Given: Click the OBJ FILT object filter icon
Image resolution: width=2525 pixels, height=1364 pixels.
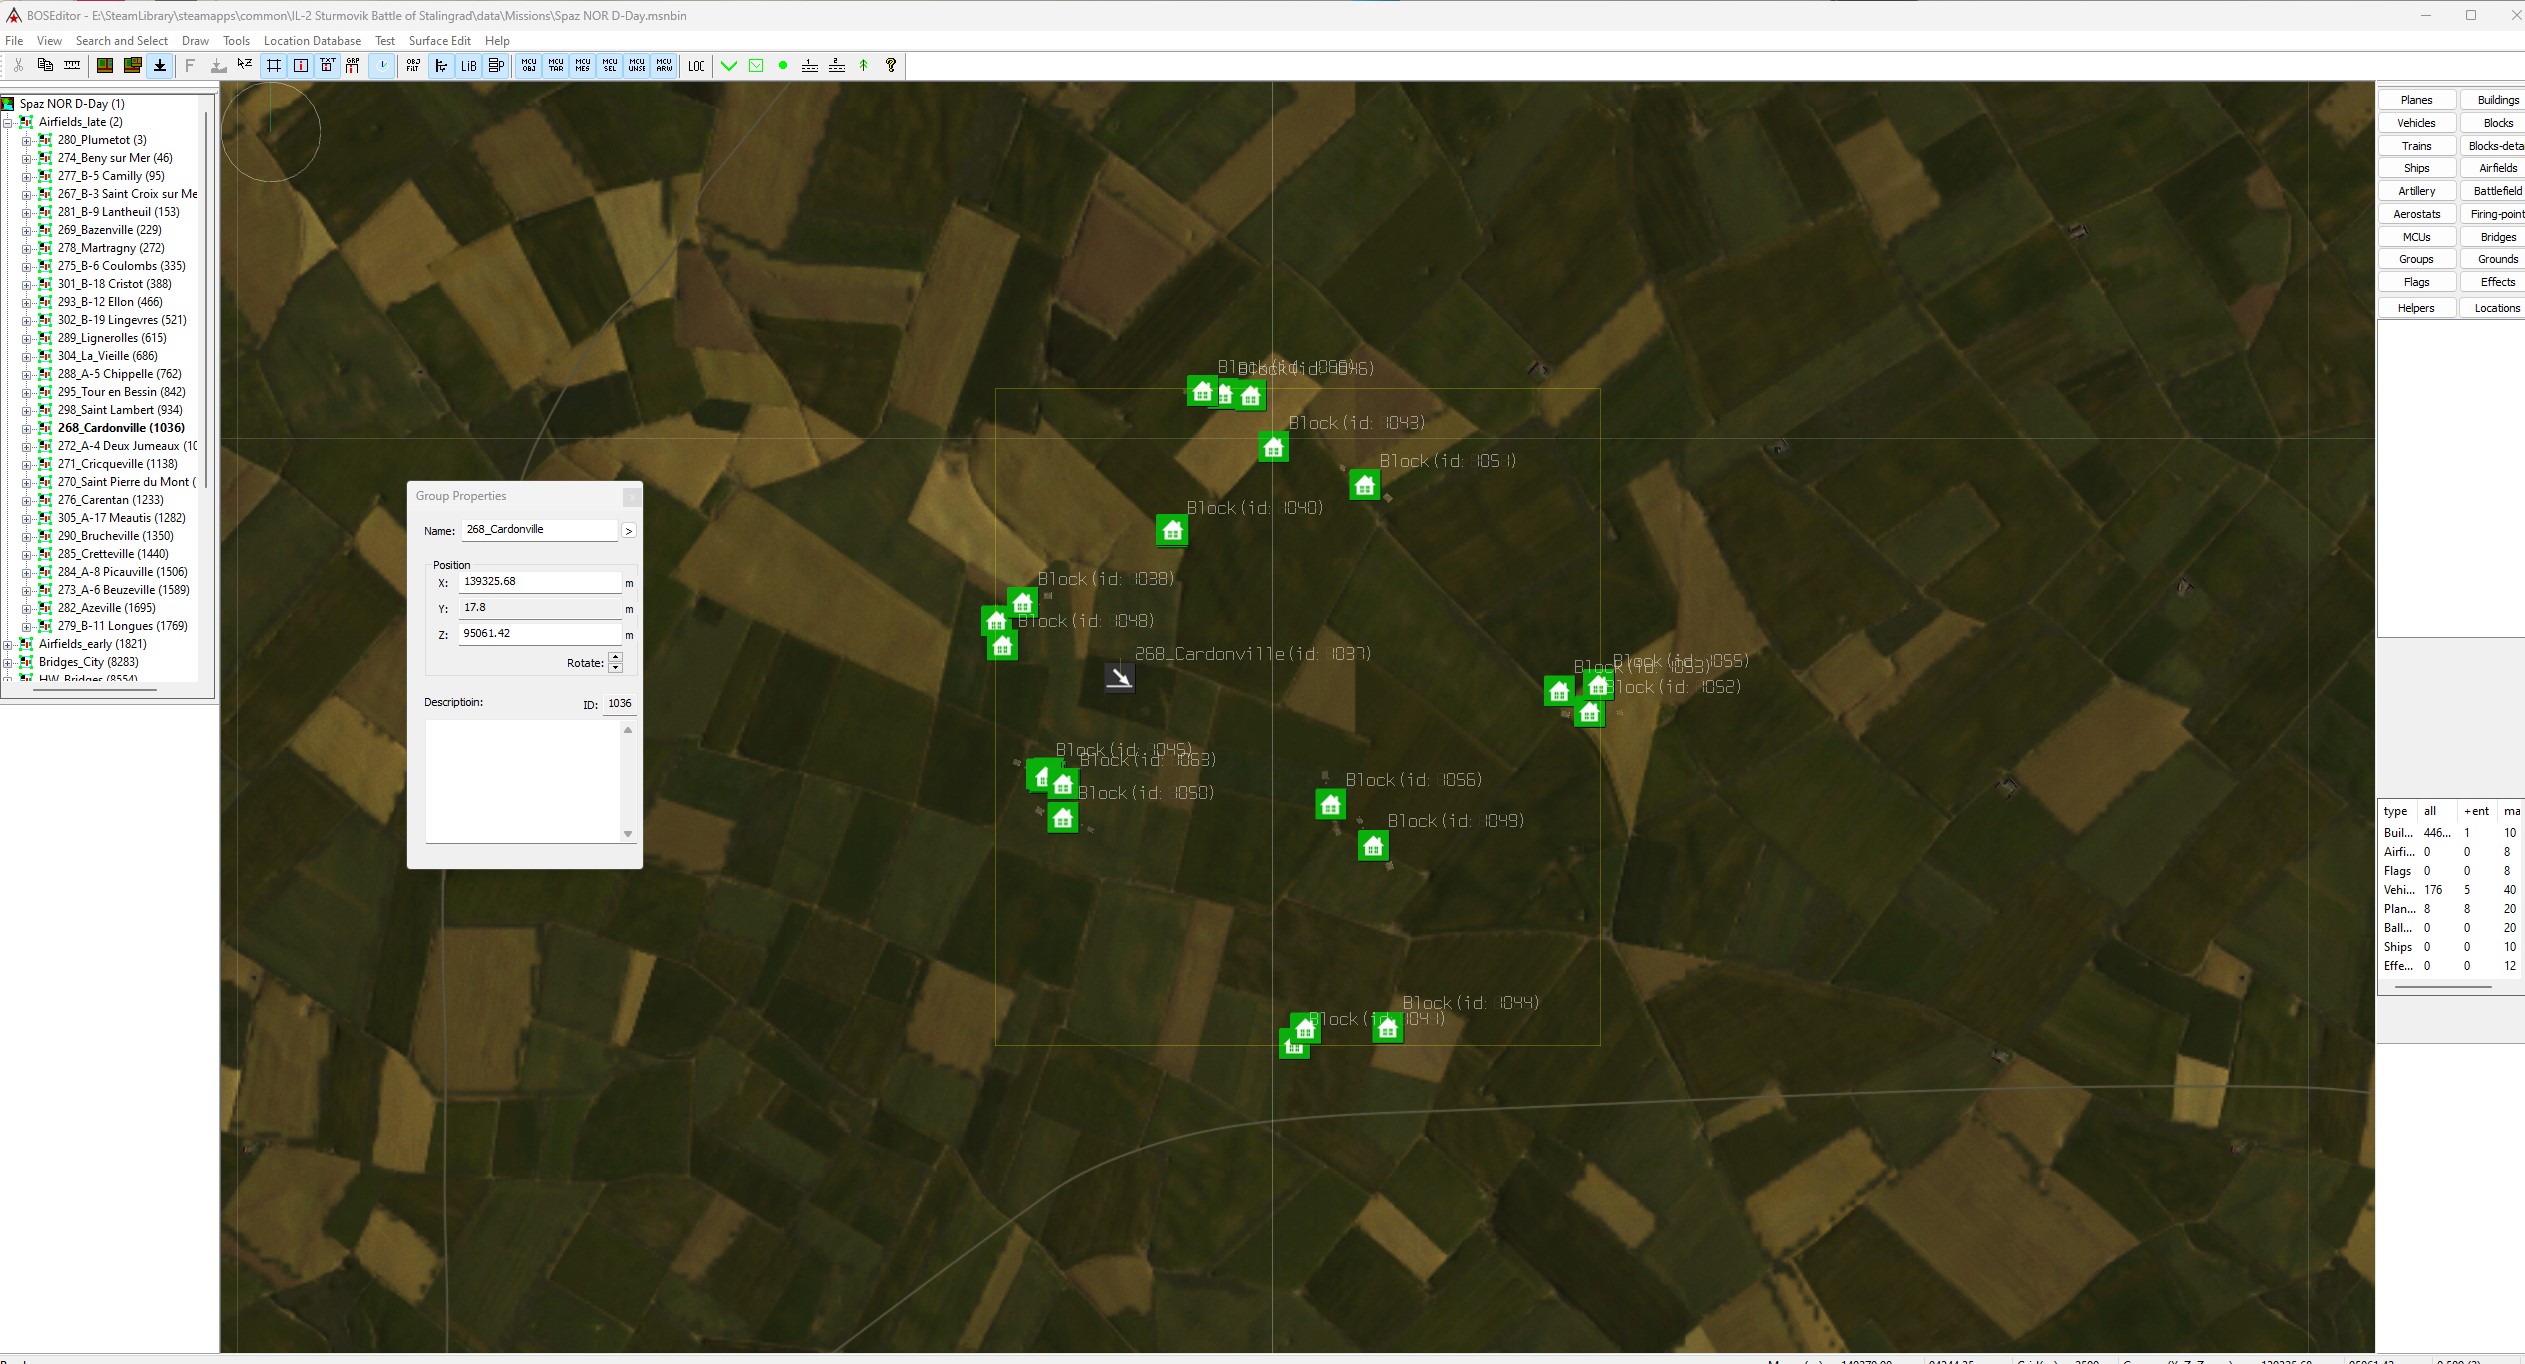Looking at the screenshot, I should (413, 66).
